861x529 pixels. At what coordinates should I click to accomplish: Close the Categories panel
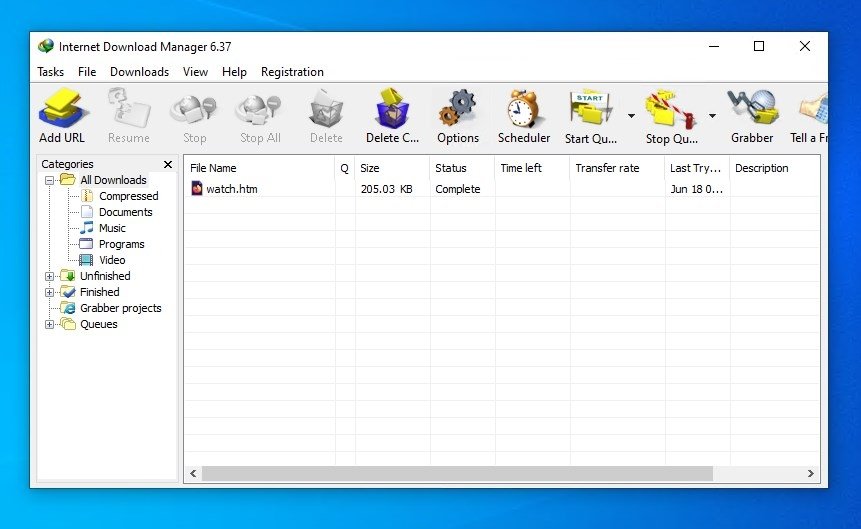pyautogui.click(x=168, y=164)
